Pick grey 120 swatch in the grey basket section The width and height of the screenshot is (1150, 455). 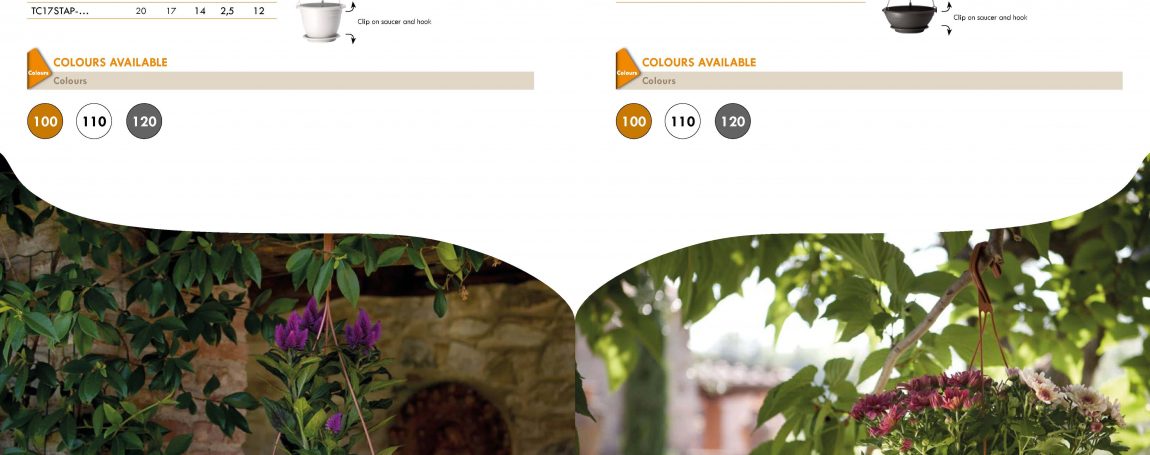tap(733, 121)
